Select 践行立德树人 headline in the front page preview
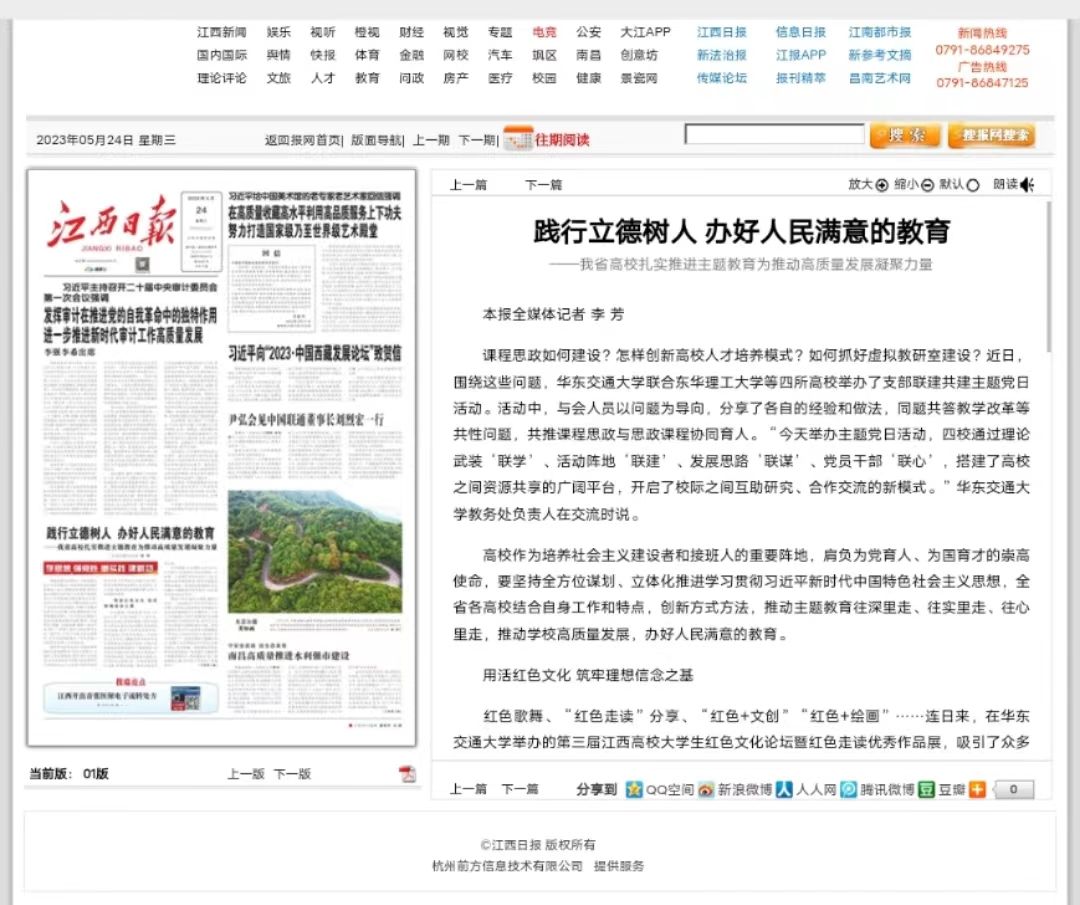 (130, 533)
